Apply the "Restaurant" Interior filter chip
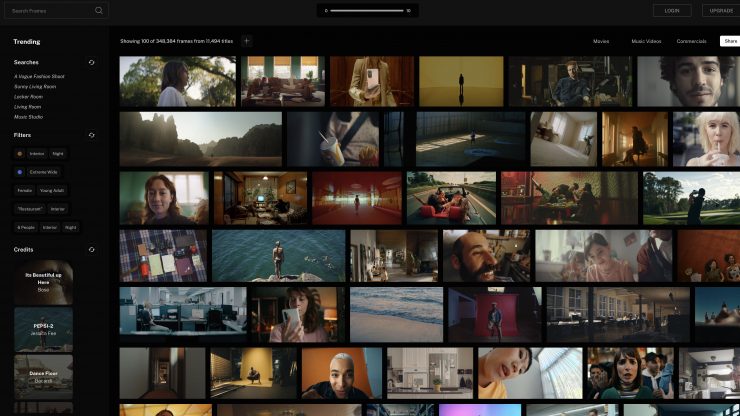The width and height of the screenshot is (740, 416). (x=41, y=209)
